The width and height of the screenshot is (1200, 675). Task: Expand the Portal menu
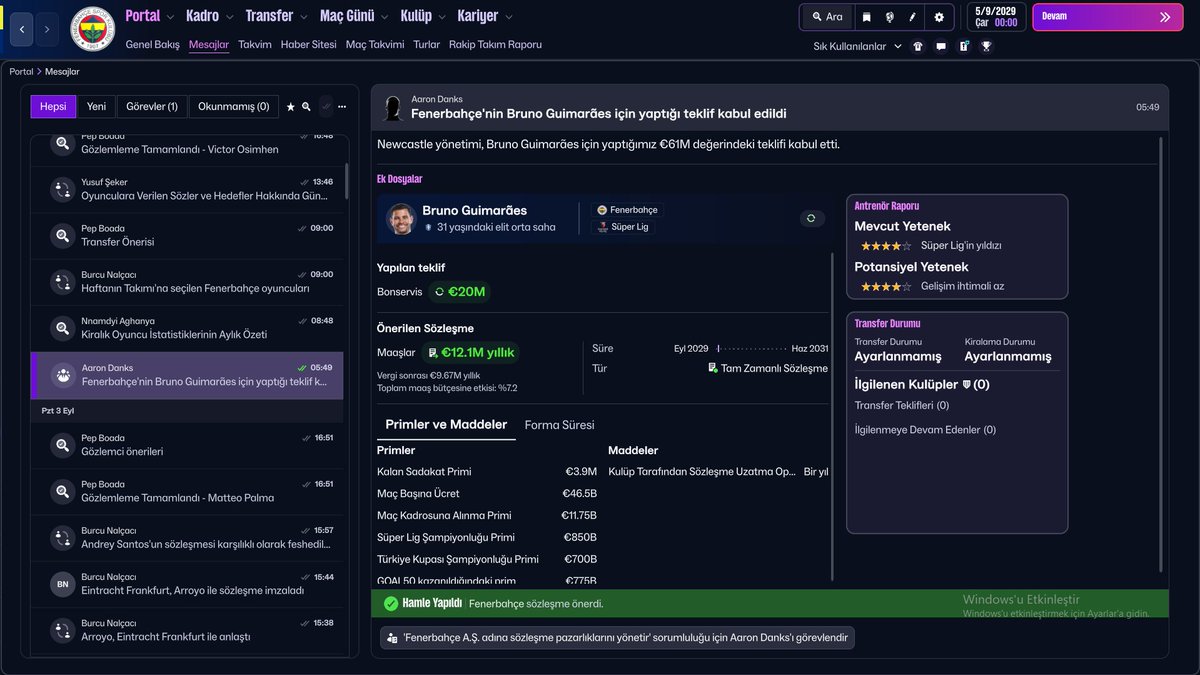click(x=150, y=16)
